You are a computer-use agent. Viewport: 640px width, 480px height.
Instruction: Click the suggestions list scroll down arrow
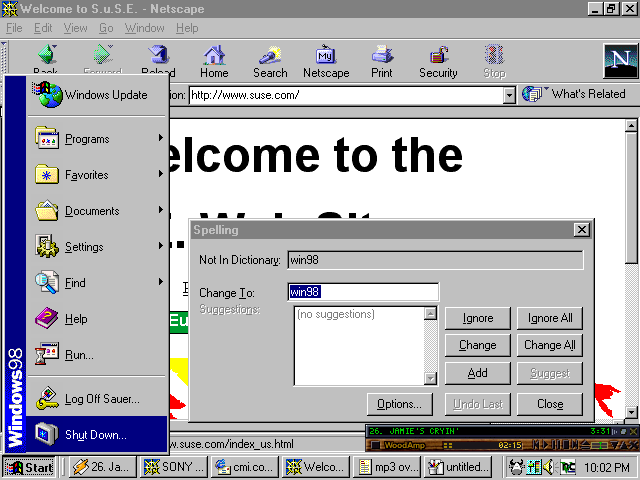(430, 378)
